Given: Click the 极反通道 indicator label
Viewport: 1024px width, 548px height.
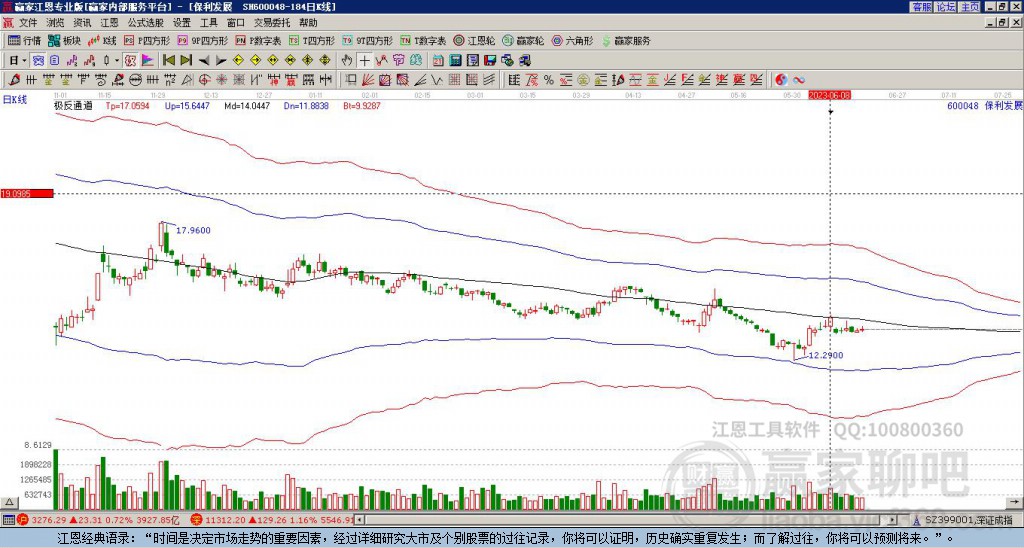Looking at the screenshot, I should point(73,105).
